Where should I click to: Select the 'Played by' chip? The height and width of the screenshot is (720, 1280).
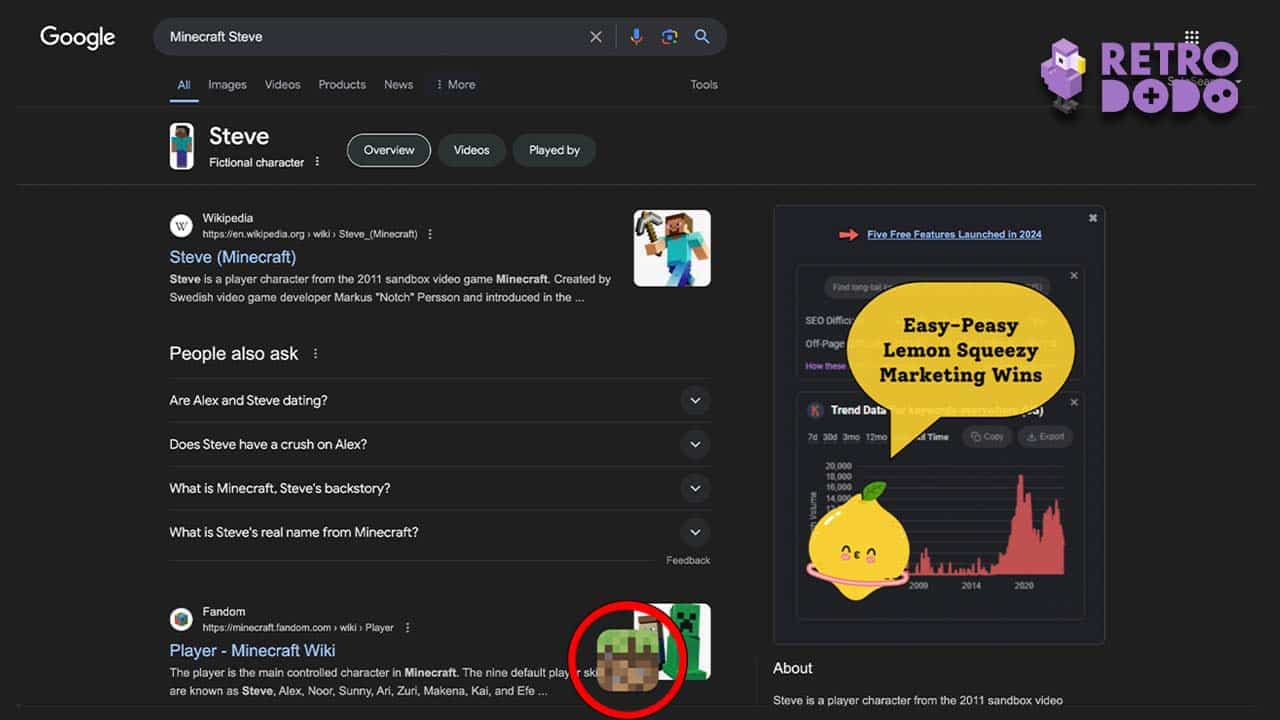554,150
